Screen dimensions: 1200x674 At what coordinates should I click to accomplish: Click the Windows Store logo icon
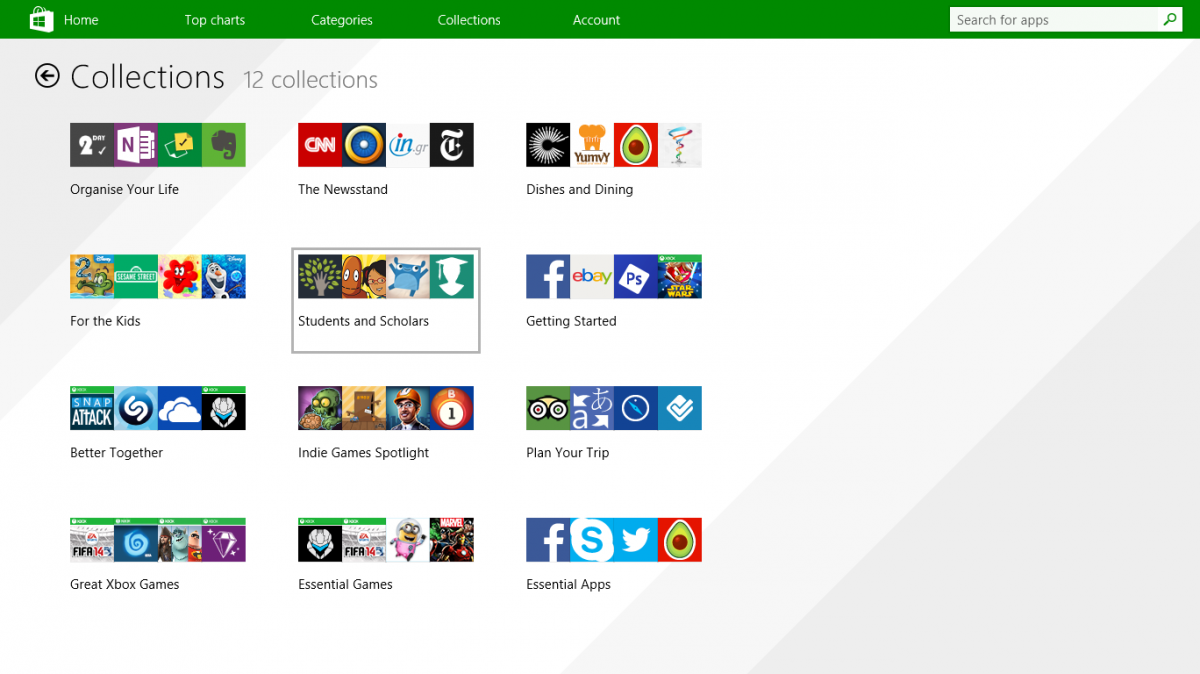point(40,19)
